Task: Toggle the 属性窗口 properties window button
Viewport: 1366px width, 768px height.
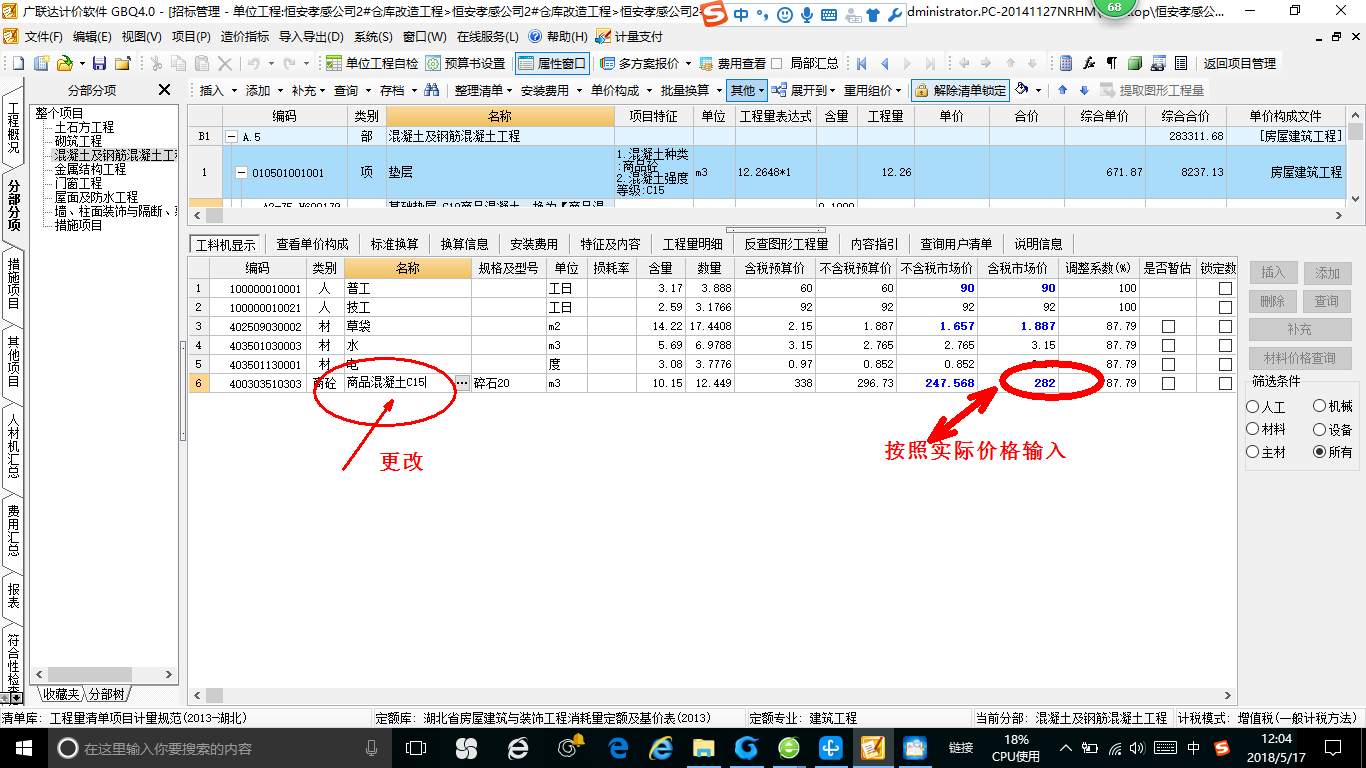Action: [552, 63]
